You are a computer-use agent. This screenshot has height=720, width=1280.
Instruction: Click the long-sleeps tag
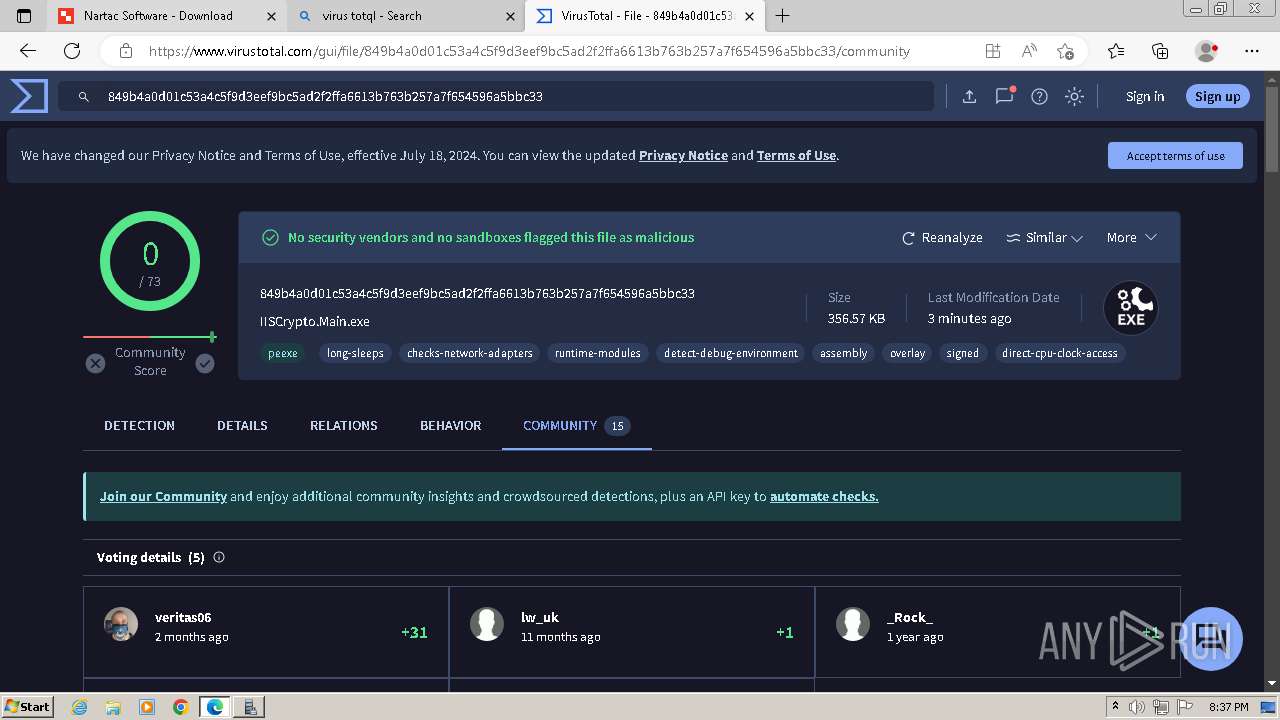355,353
